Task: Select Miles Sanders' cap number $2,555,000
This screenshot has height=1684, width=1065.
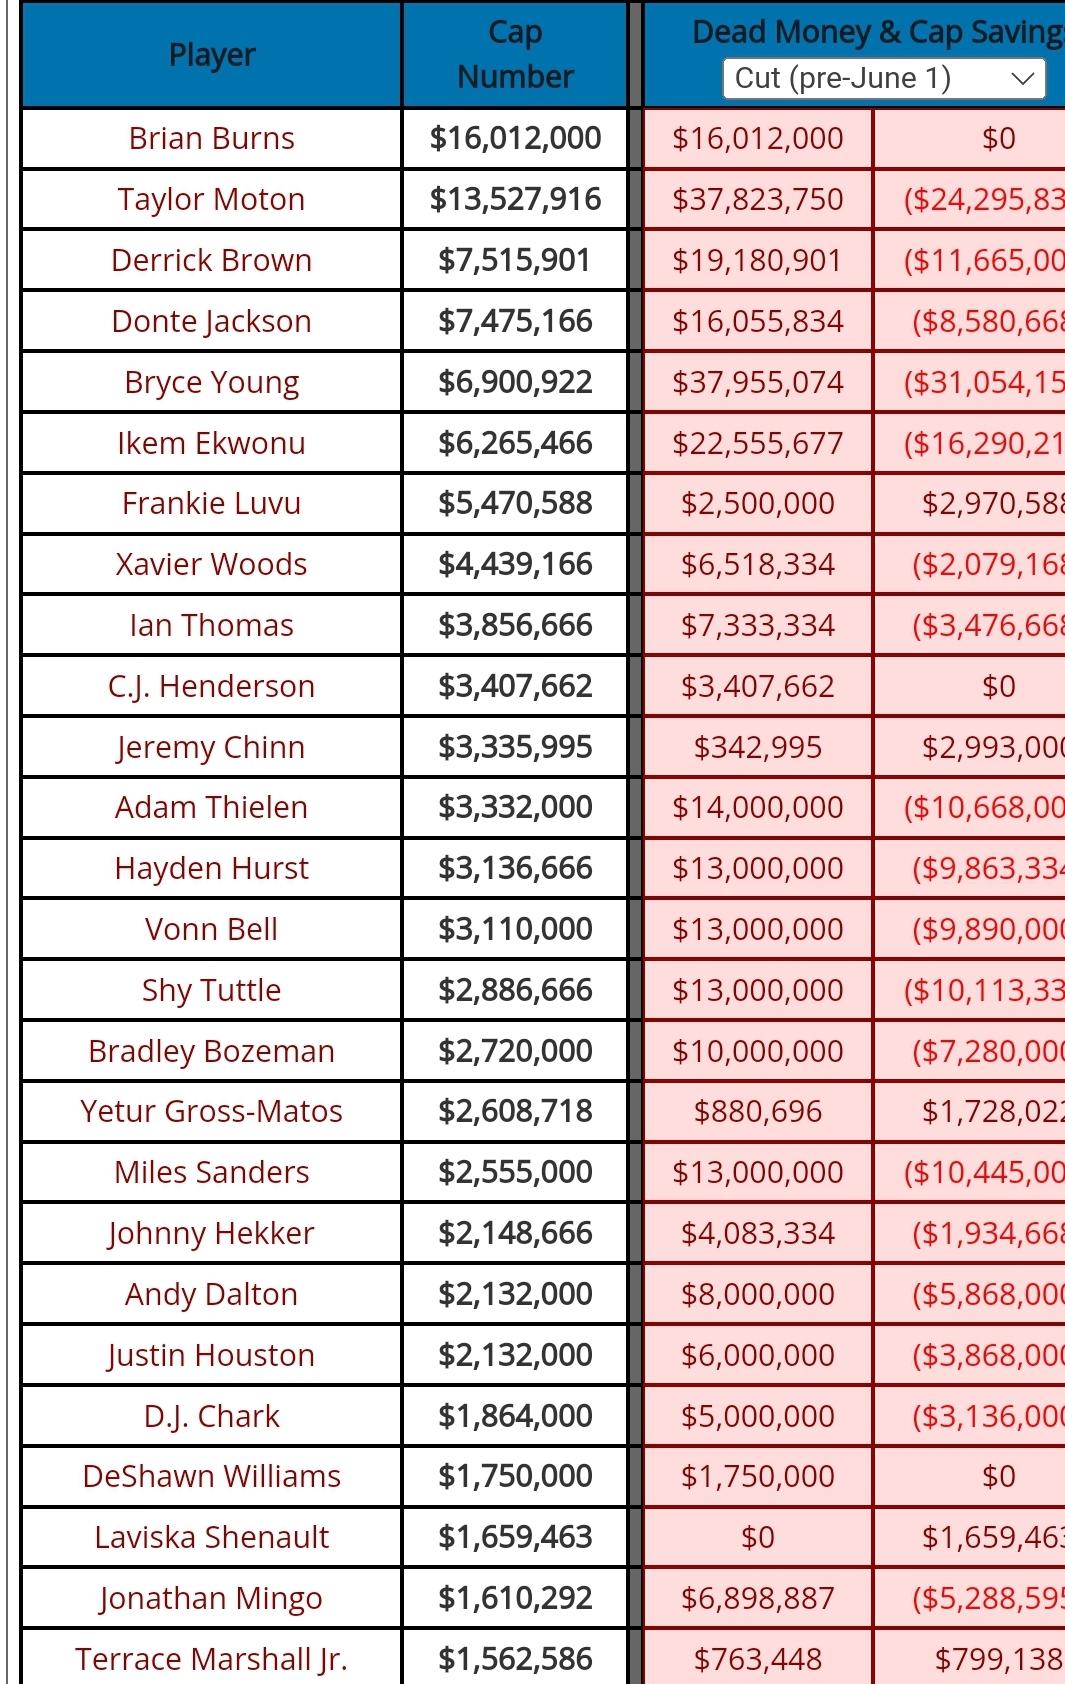Action: 515,1172
